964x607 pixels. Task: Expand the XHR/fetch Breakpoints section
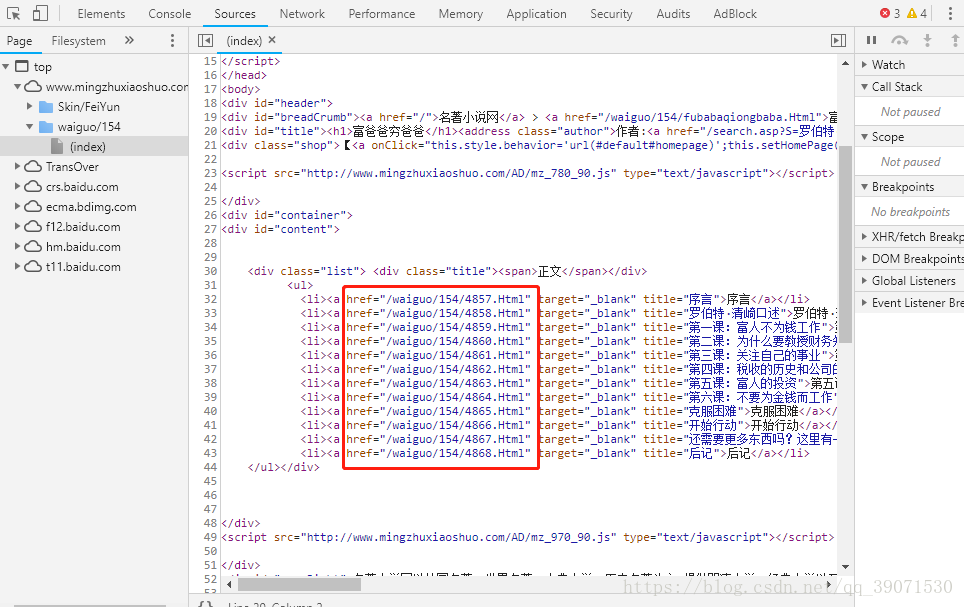[x=911, y=236]
